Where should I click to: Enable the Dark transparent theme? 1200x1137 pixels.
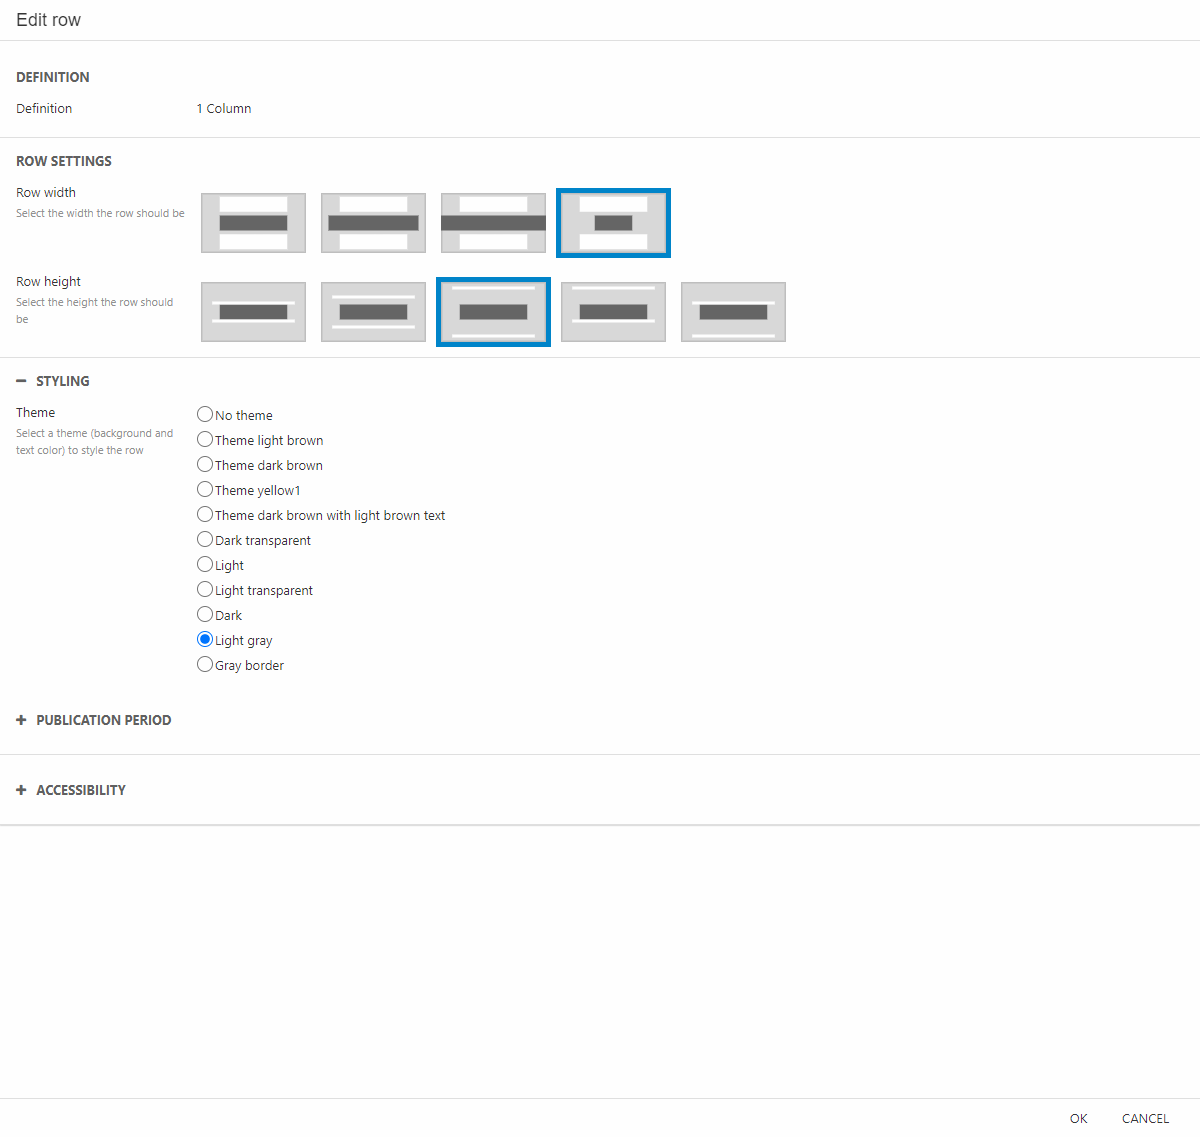point(205,539)
